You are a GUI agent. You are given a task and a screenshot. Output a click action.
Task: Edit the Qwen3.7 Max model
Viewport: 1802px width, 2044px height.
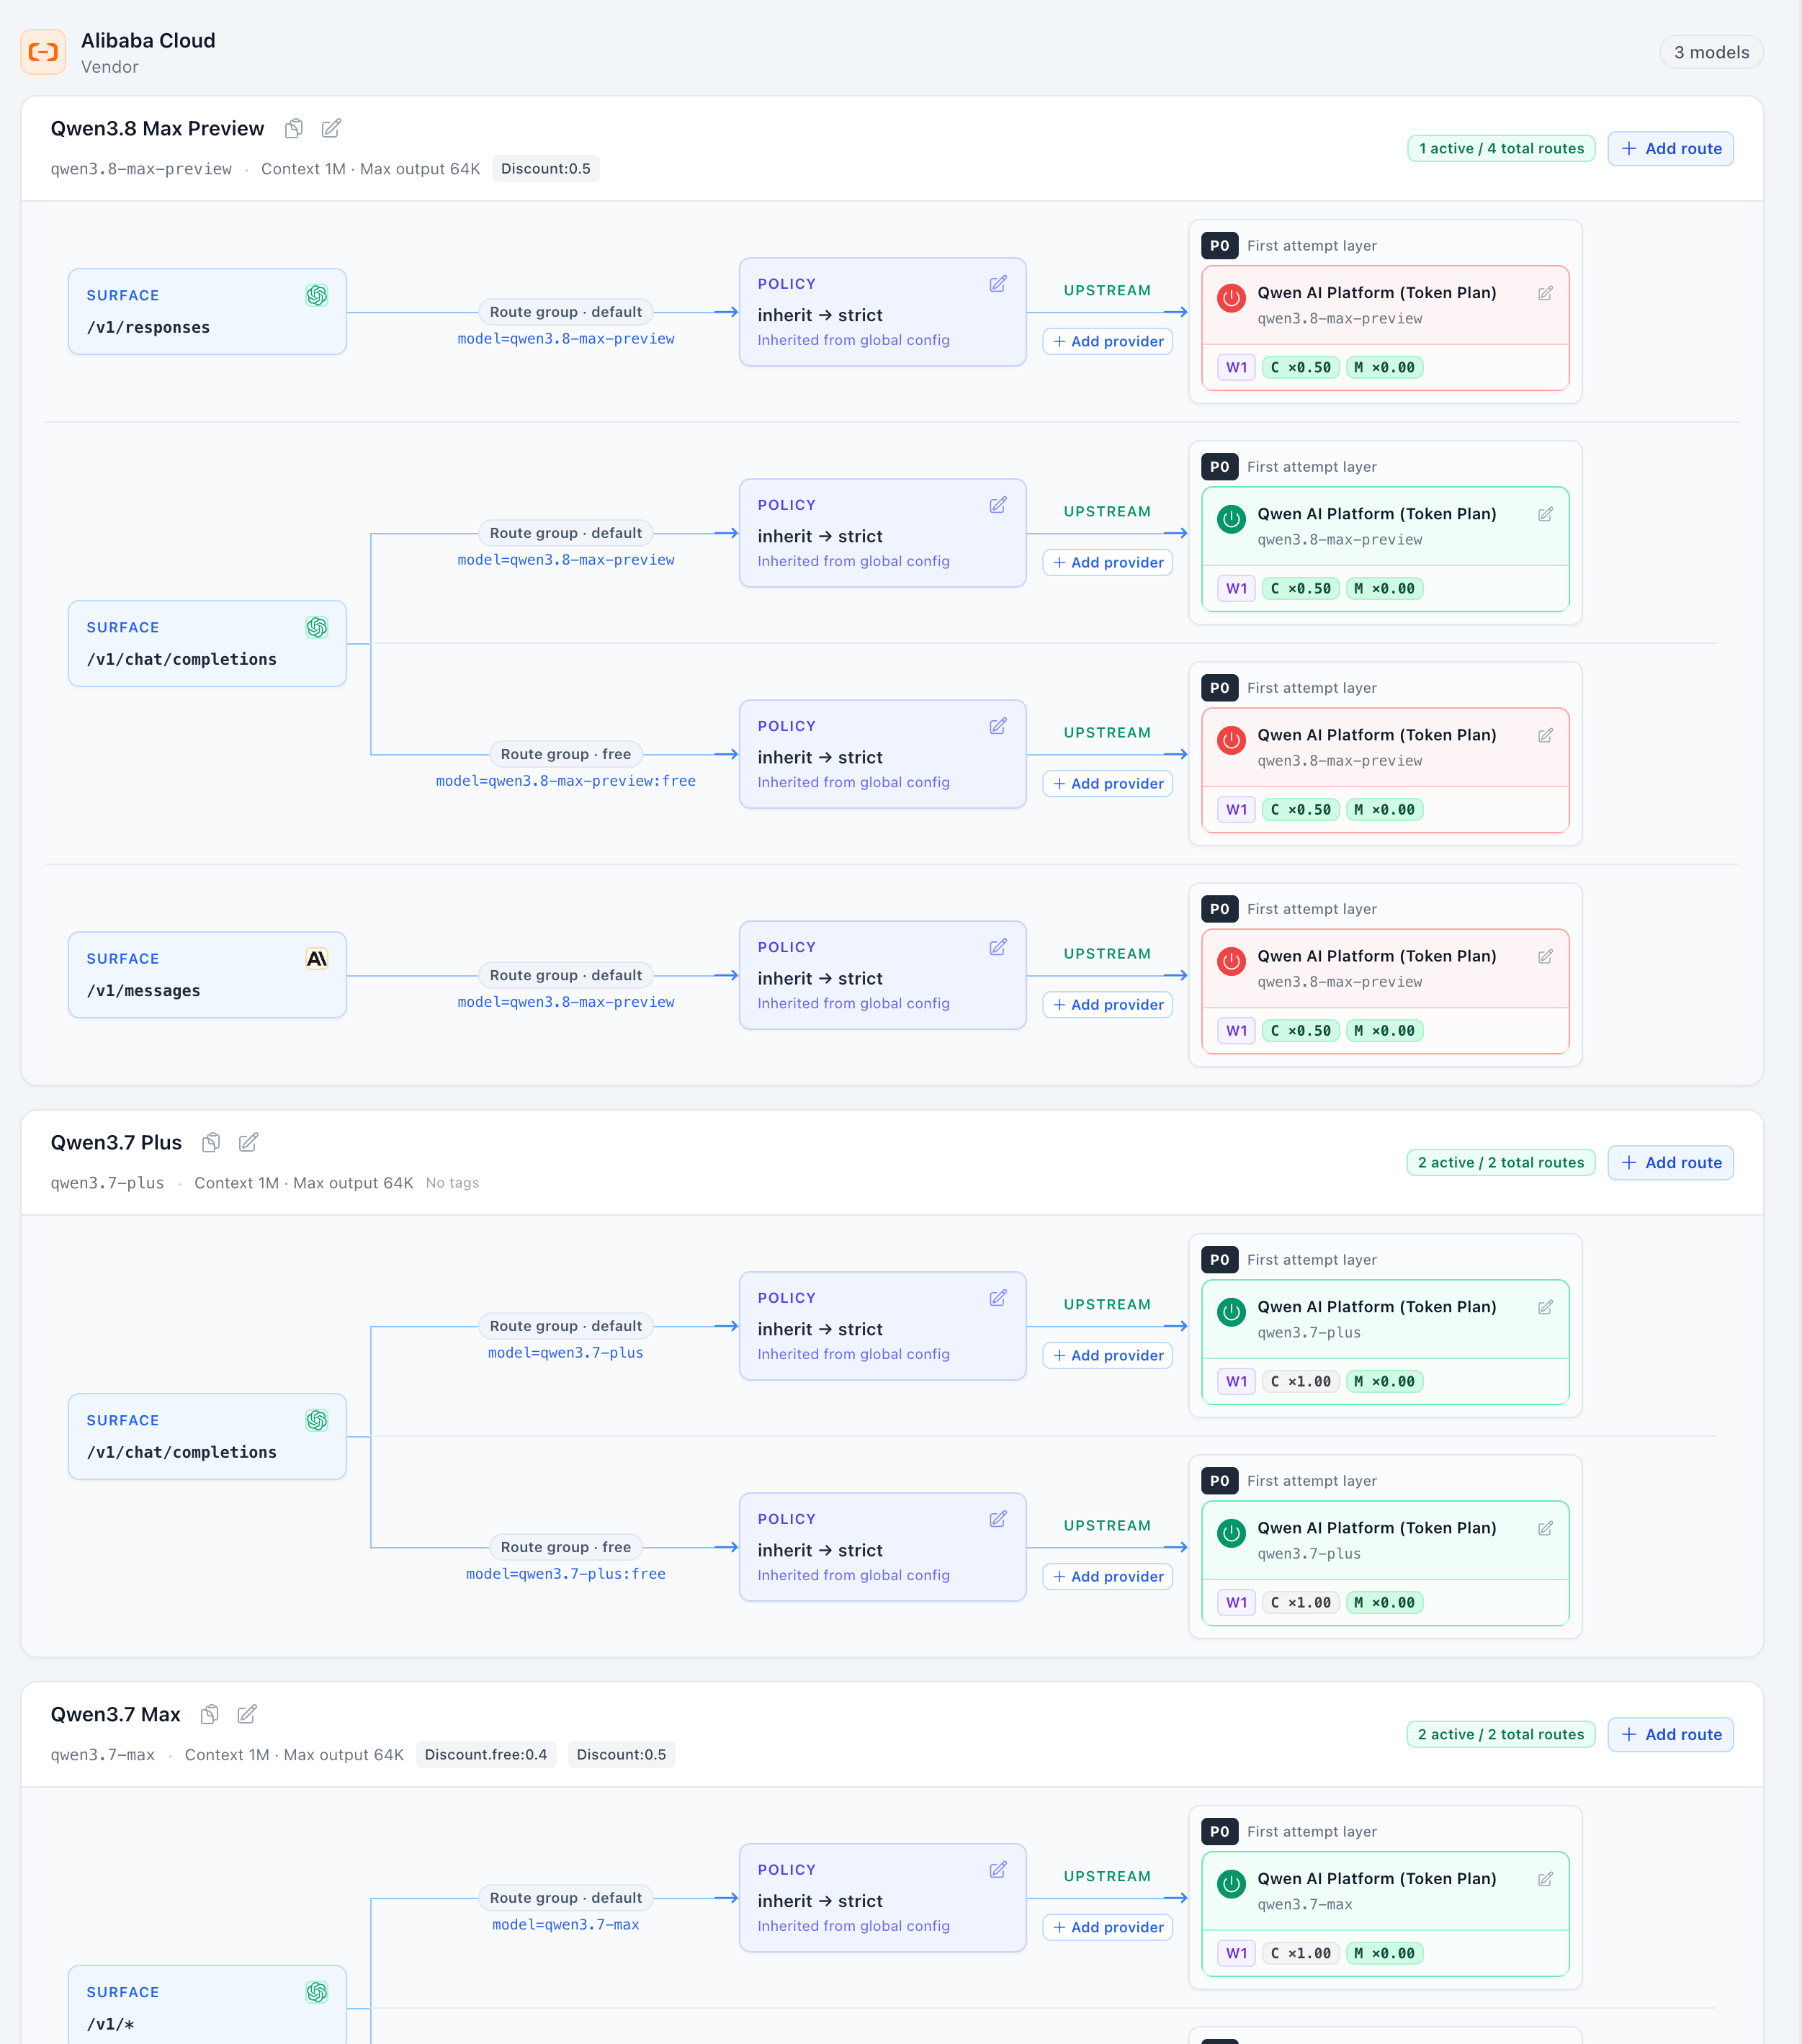pyautogui.click(x=247, y=1714)
